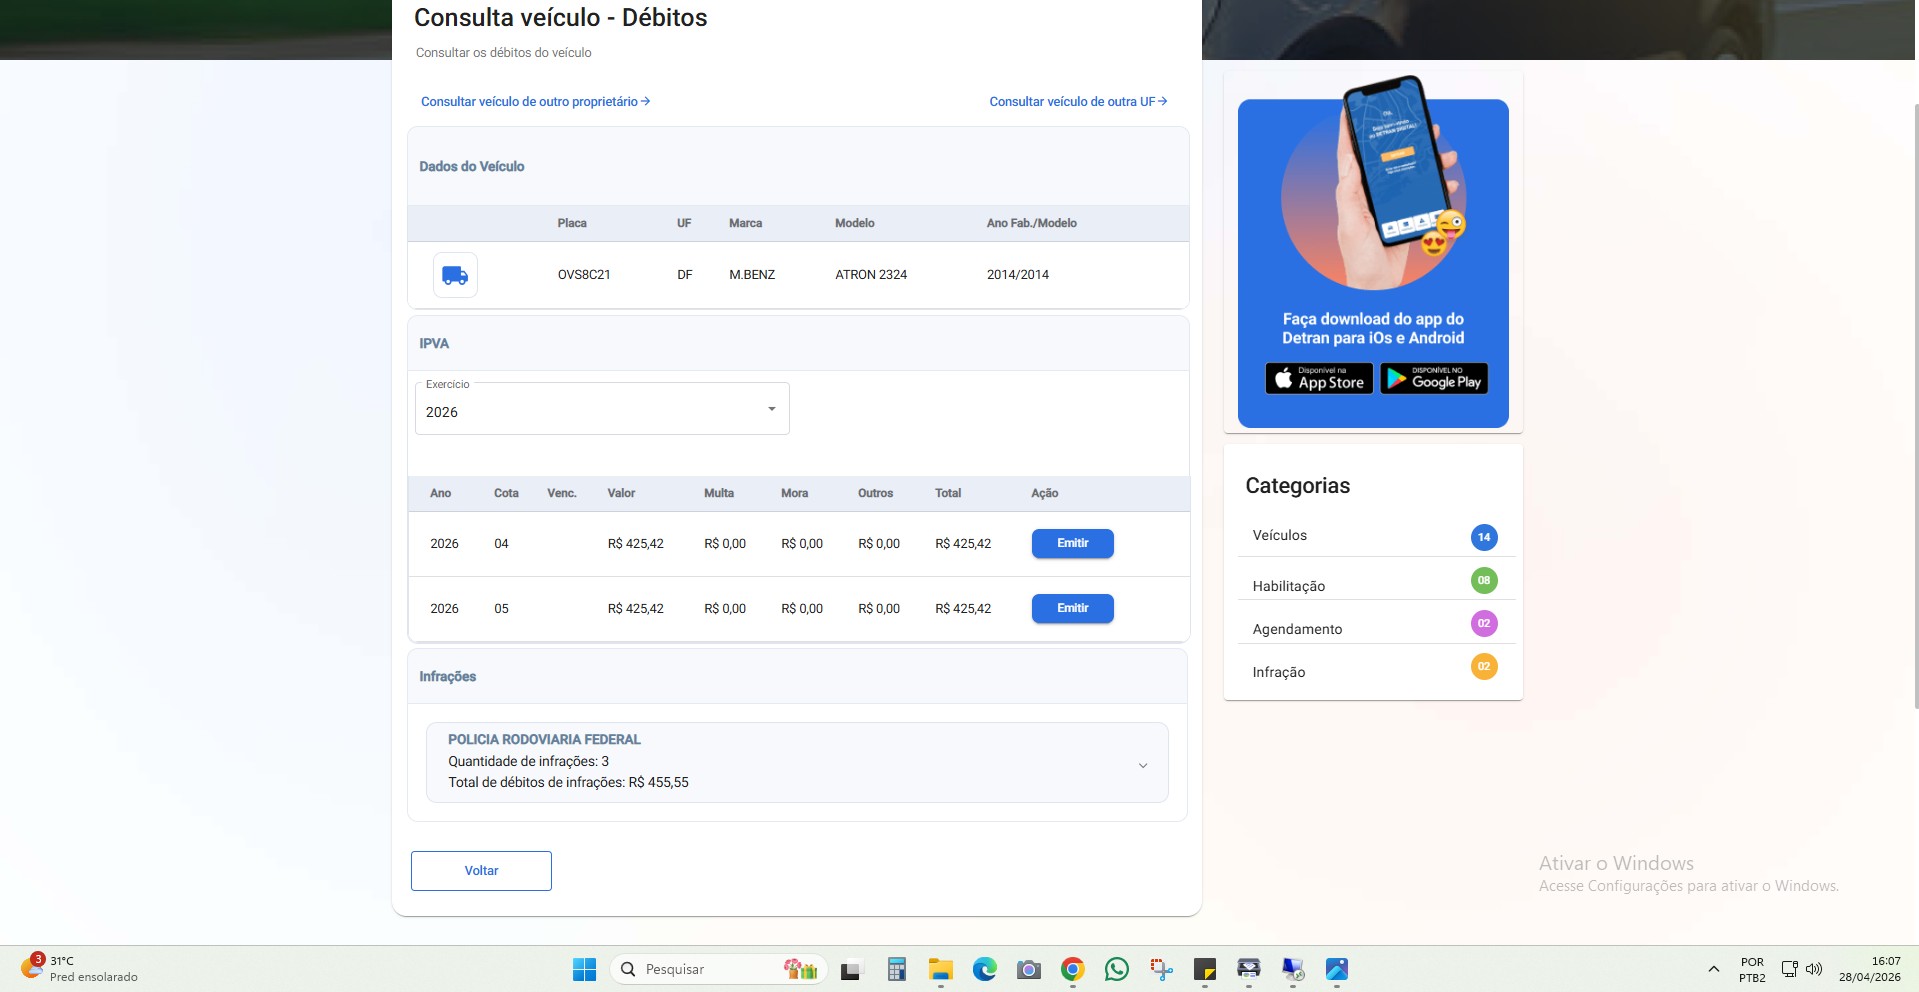Click the Windows Start button
1919x992 pixels.
(x=584, y=969)
